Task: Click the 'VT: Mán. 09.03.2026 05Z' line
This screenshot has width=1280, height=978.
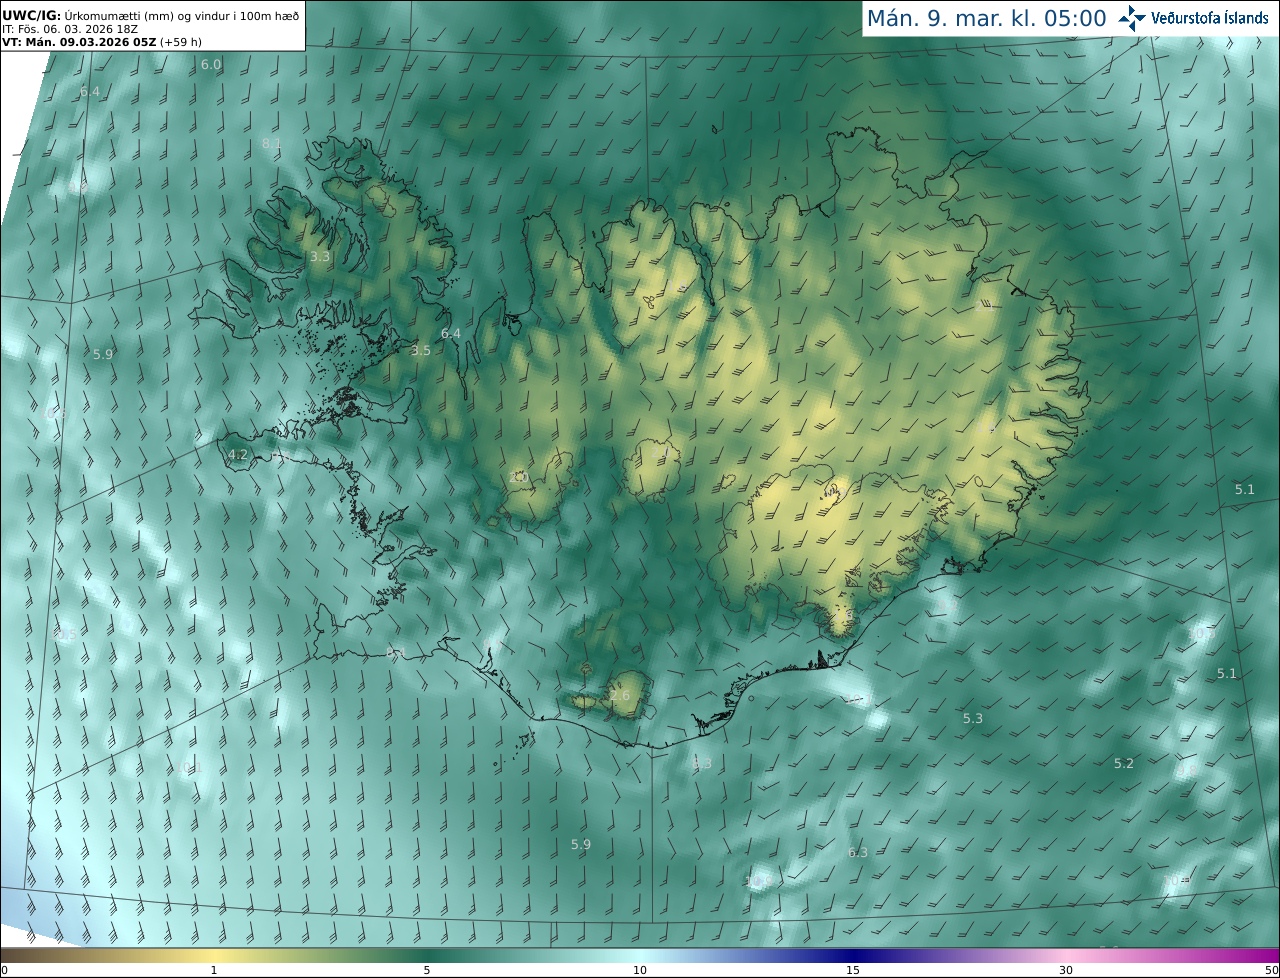Action: click(x=102, y=42)
